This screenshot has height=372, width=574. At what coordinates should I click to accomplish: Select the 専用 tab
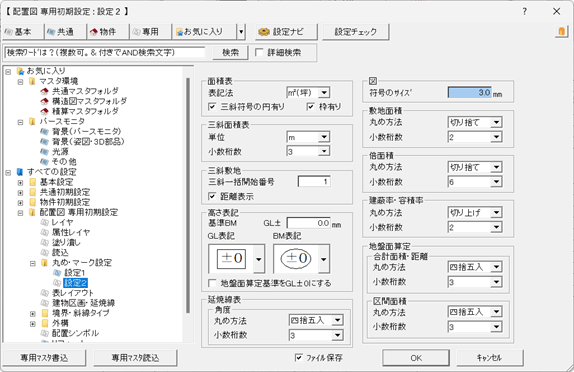tap(150, 32)
